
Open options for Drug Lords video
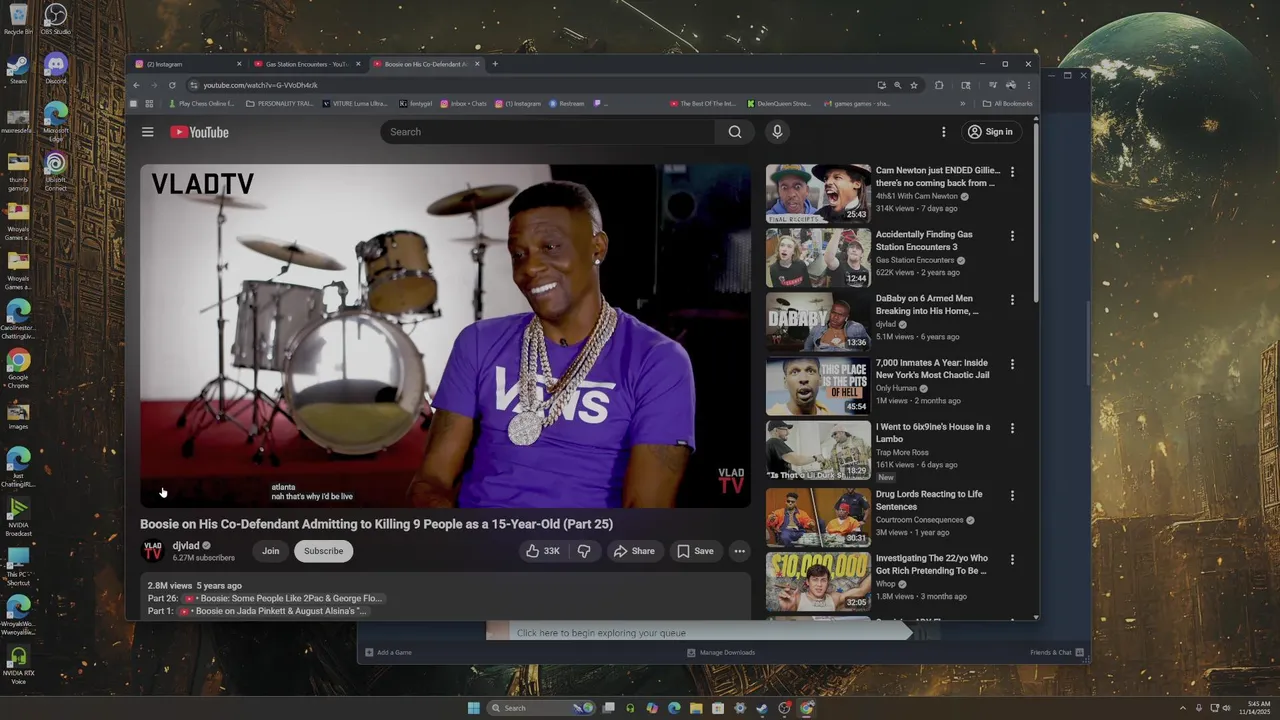[x=1012, y=495]
